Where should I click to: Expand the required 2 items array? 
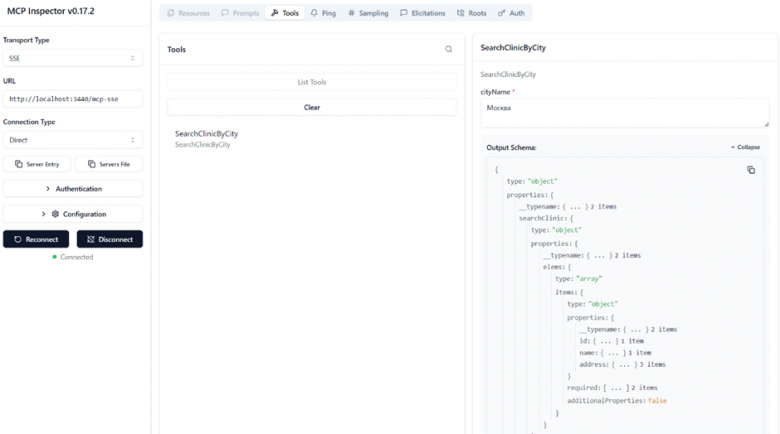click(612, 388)
